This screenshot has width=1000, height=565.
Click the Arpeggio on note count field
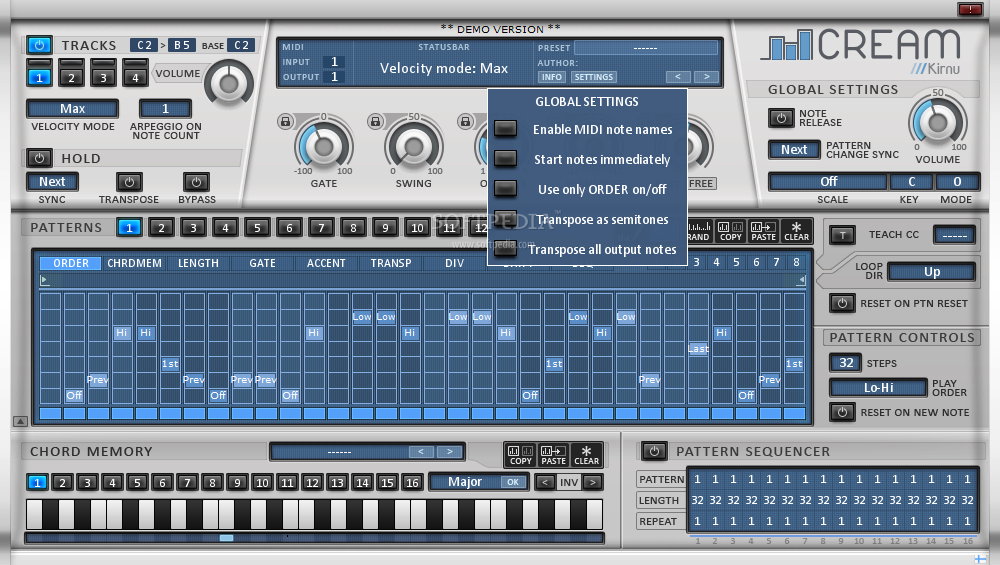(x=165, y=109)
